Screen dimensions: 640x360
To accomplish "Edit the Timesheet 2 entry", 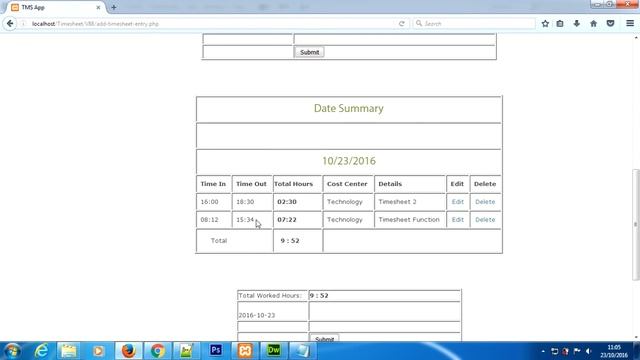I will [458, 202].
